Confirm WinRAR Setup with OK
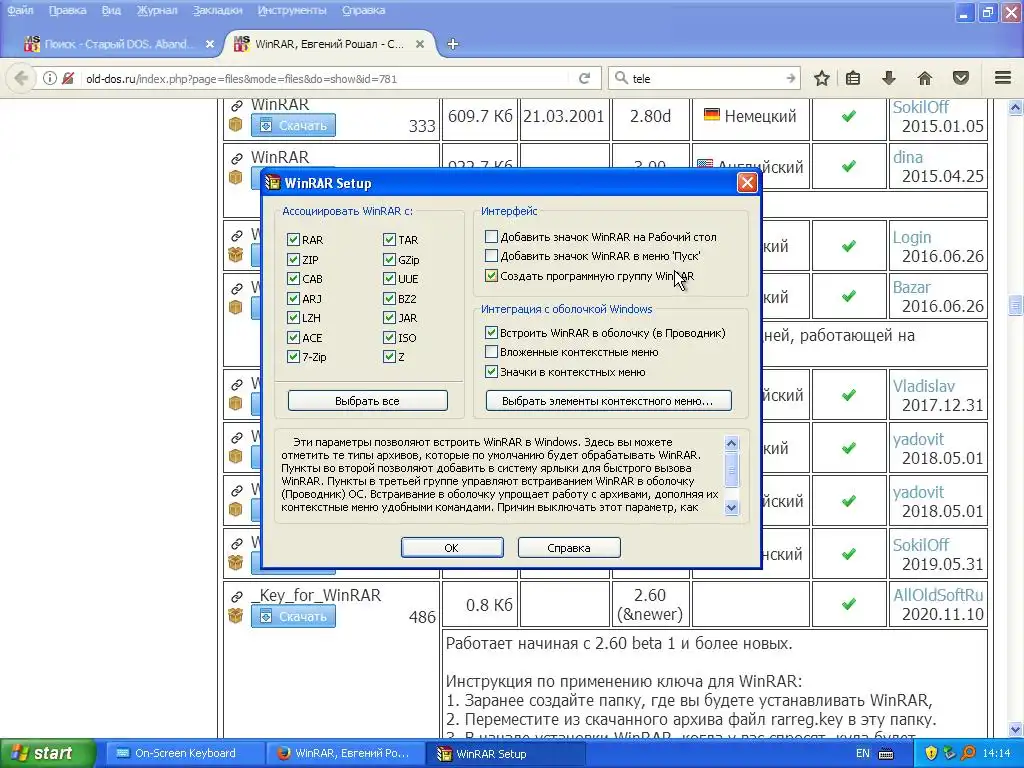Viewport: 1024px width, 768px height. coord(452,548)
